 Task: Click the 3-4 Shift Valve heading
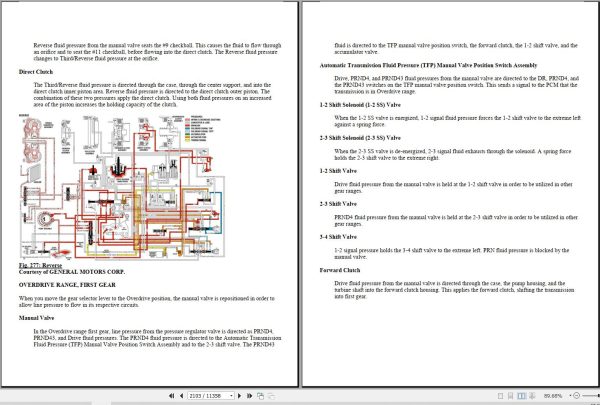tap(338, 237)
